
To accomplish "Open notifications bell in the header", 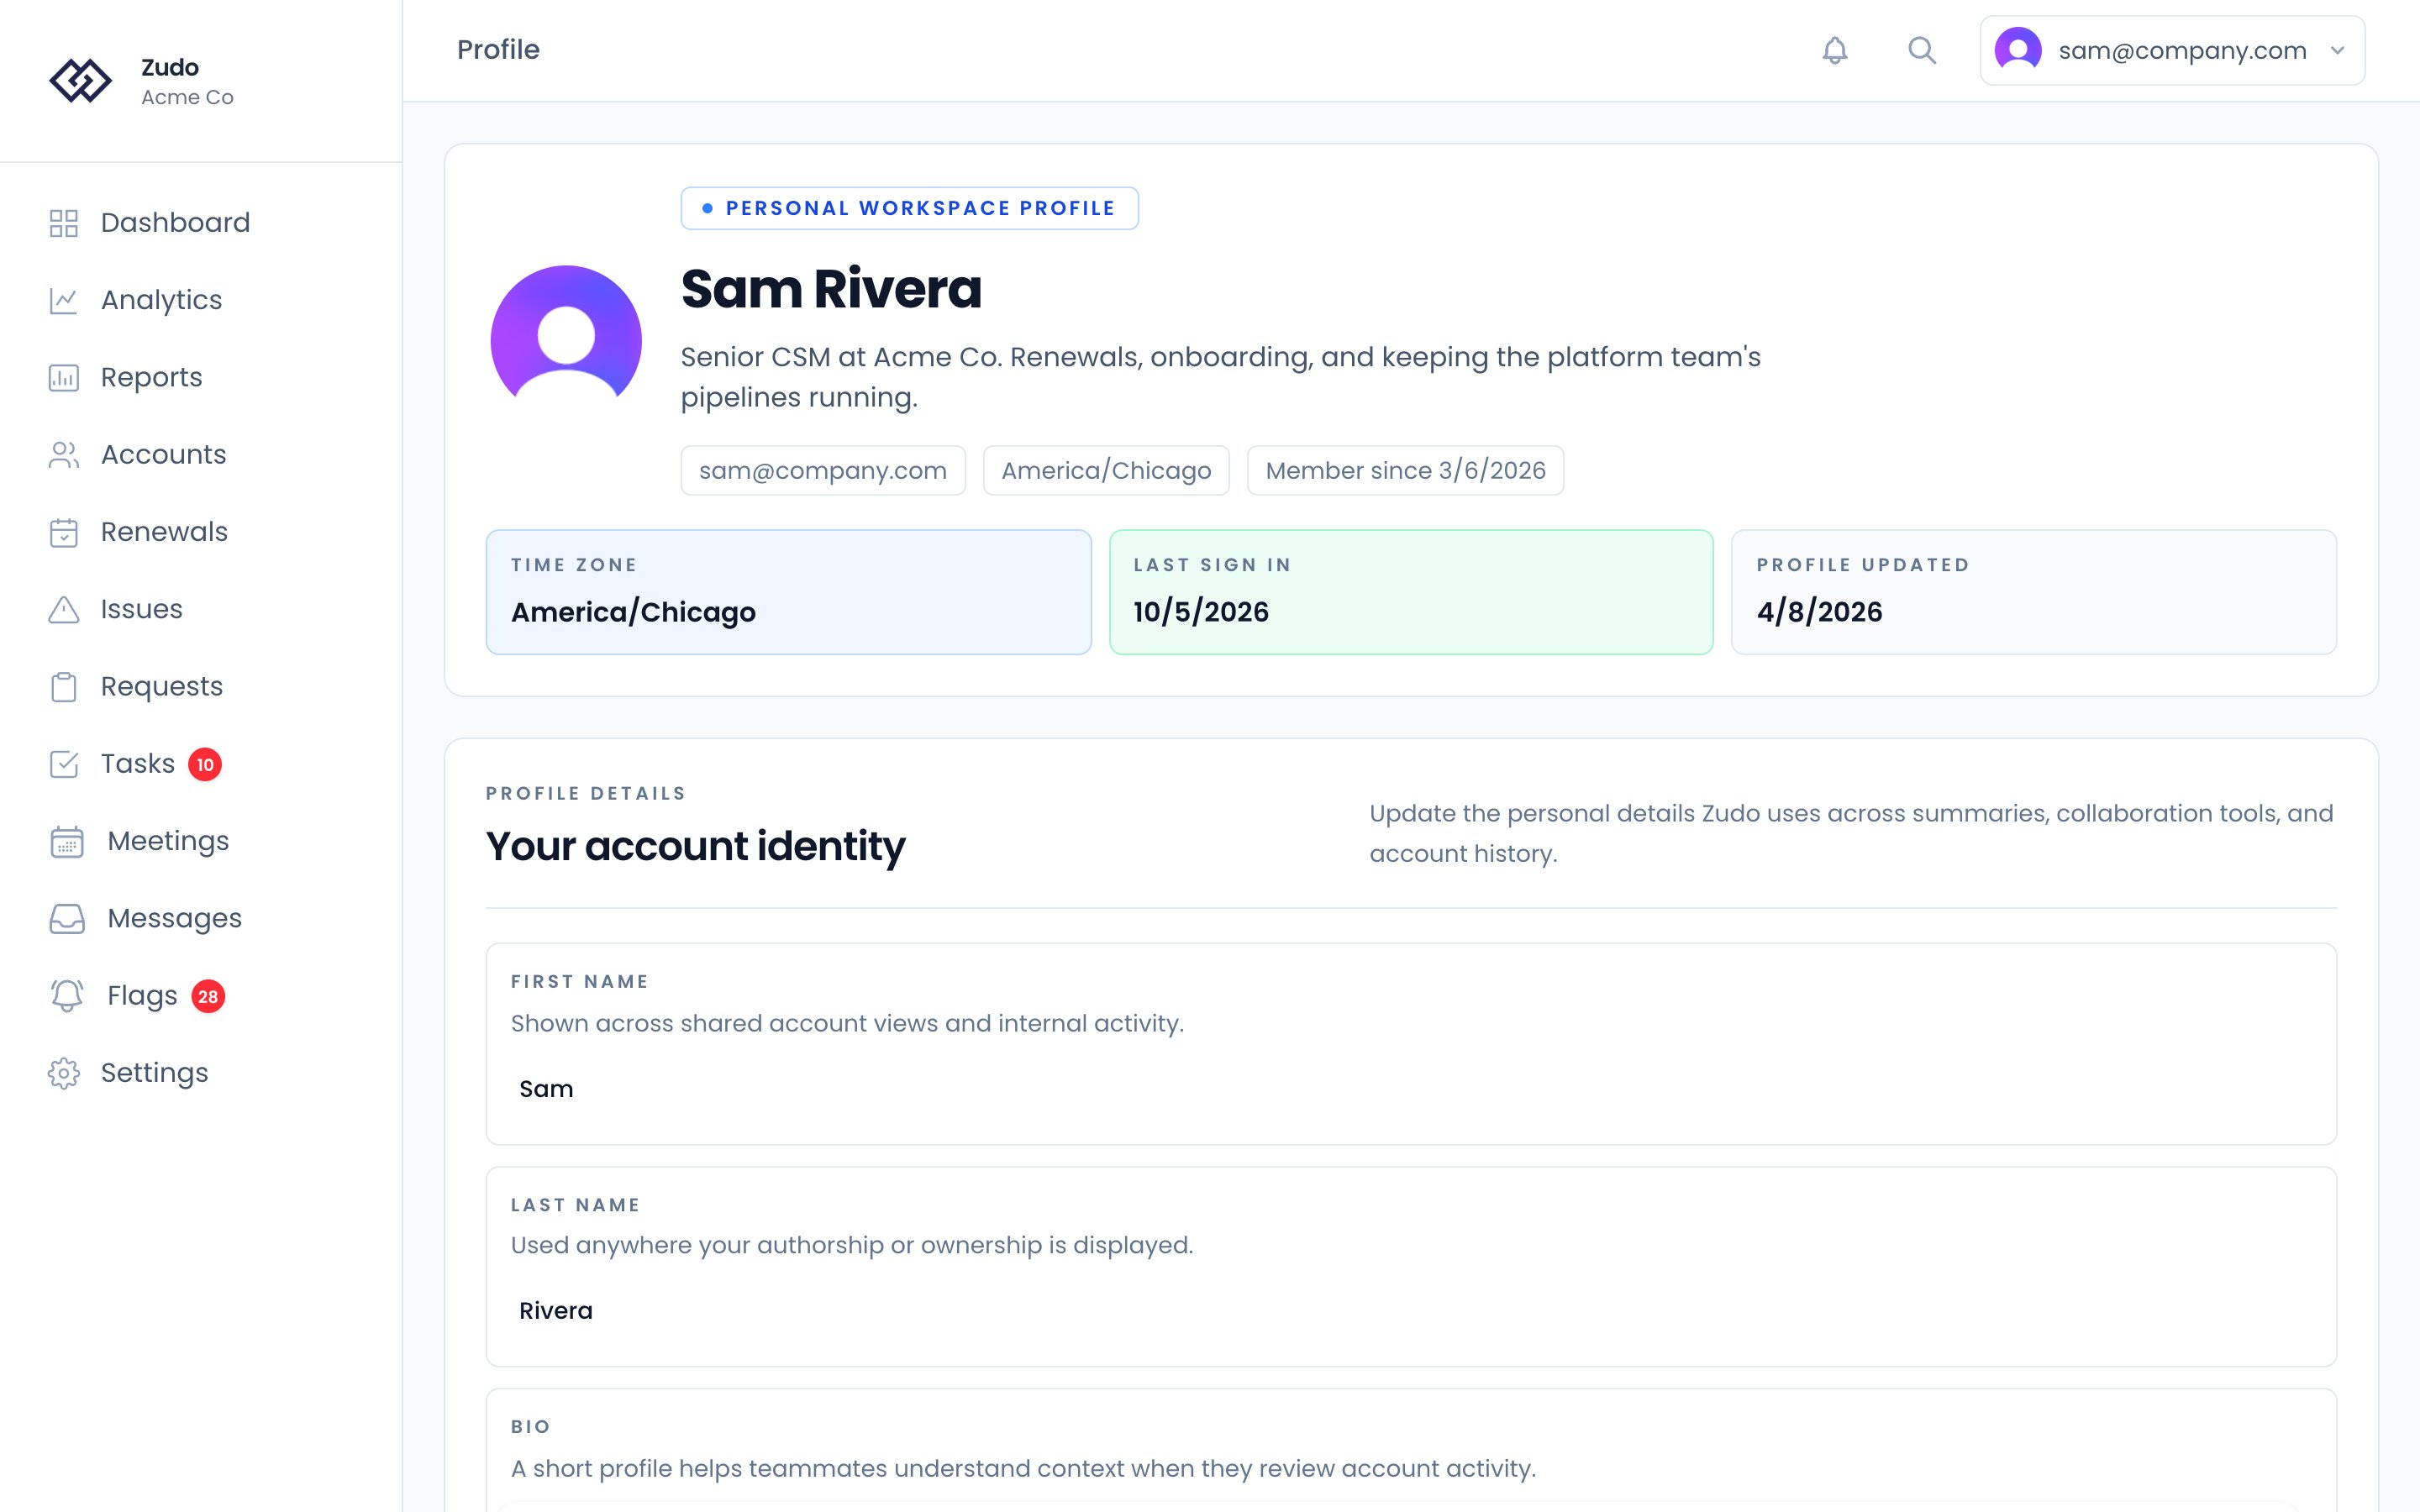I will (x=1834, y=50).
